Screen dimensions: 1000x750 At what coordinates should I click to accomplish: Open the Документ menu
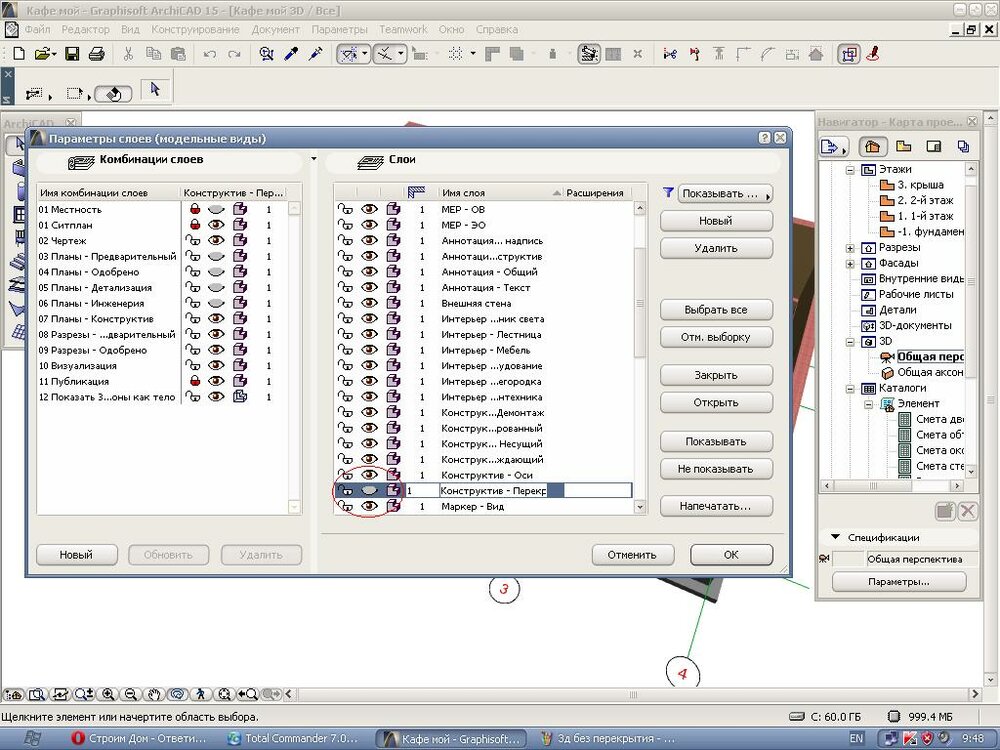tap(275, 30)
